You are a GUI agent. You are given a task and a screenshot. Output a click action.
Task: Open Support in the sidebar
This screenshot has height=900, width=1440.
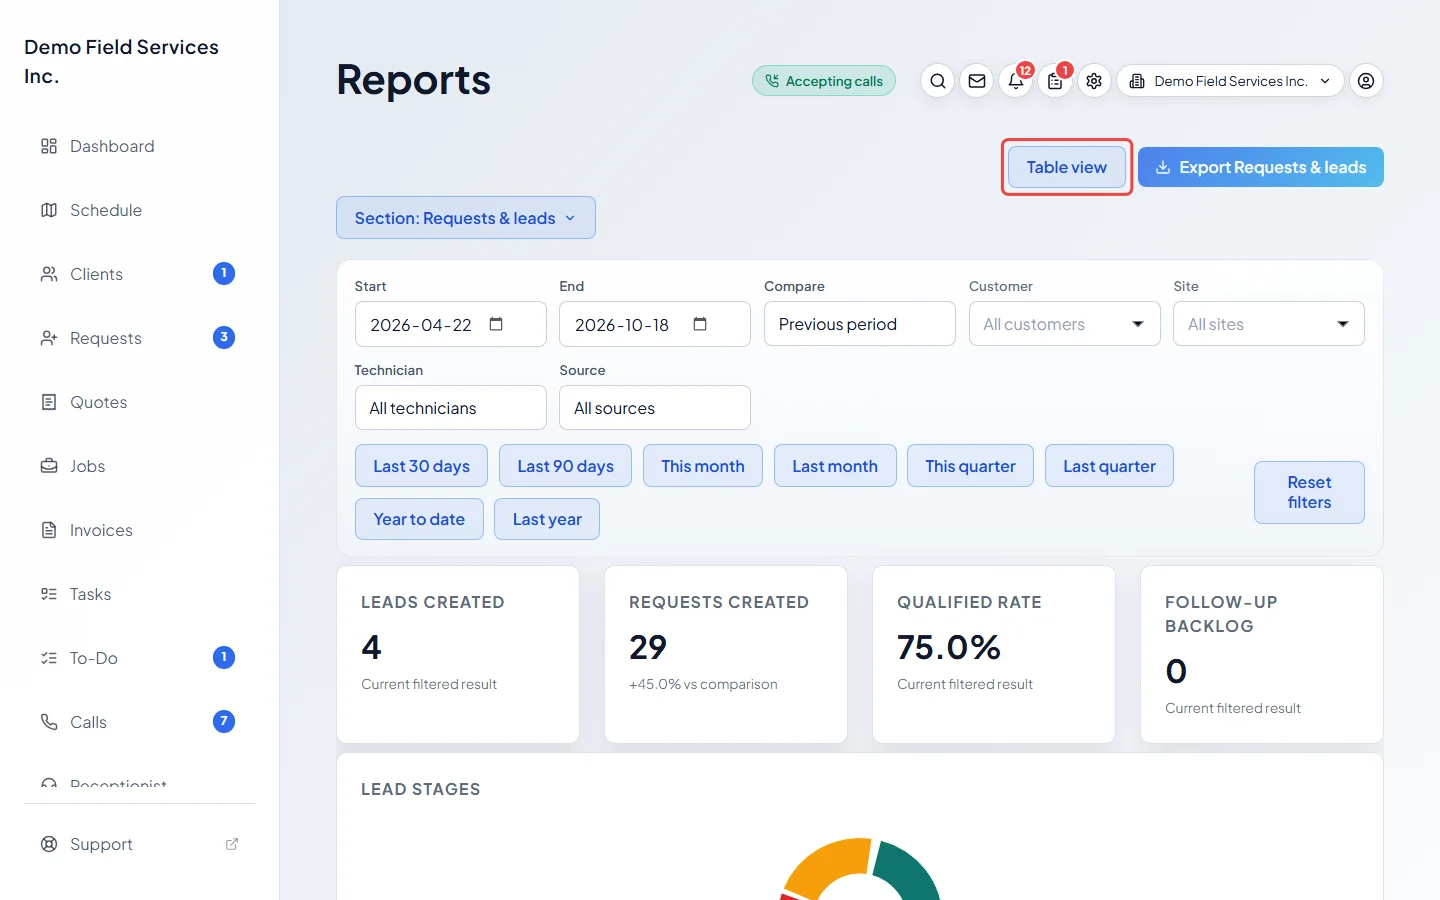[138, 844]
